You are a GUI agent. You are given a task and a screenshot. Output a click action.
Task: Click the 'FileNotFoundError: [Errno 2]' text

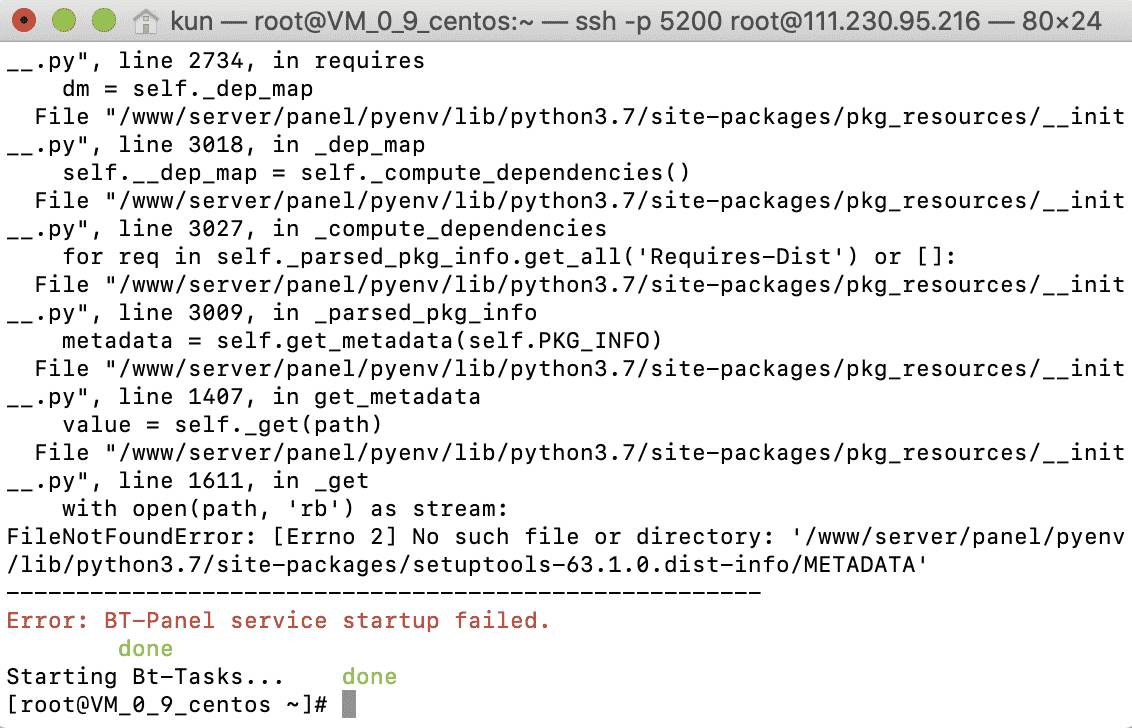[x=202, y=537]
